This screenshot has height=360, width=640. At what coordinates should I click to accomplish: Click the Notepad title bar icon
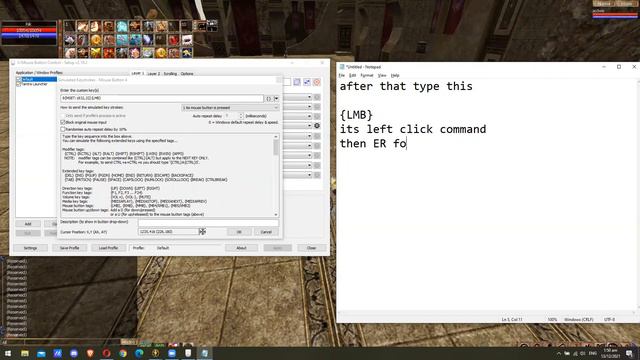click(x=342, y=67)
